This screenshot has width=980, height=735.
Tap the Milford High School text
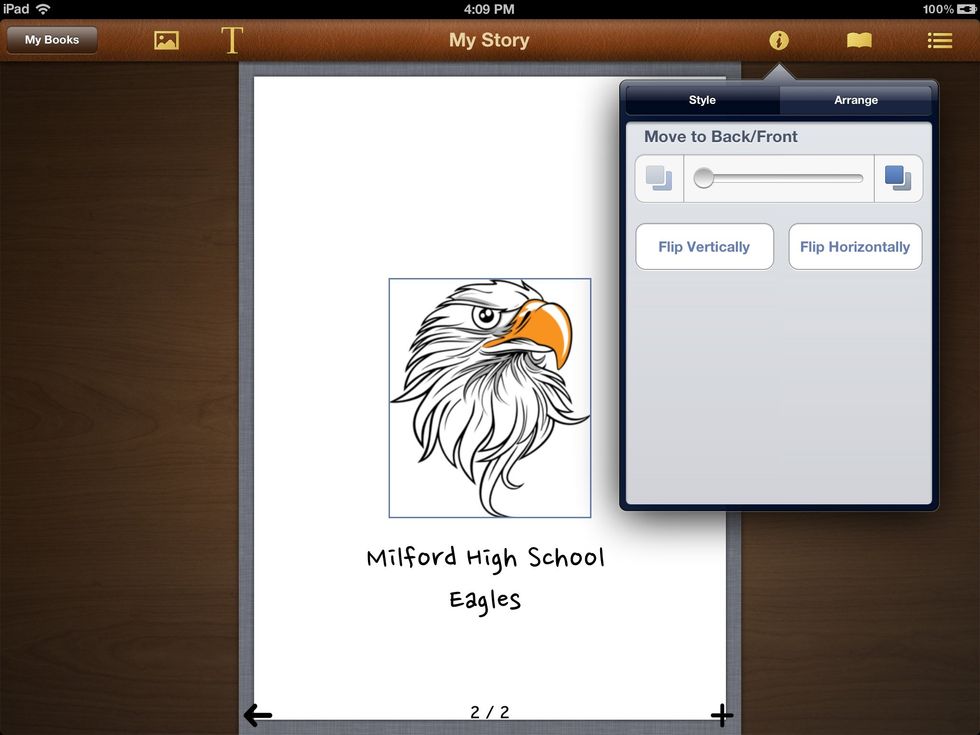click(485, 557)
